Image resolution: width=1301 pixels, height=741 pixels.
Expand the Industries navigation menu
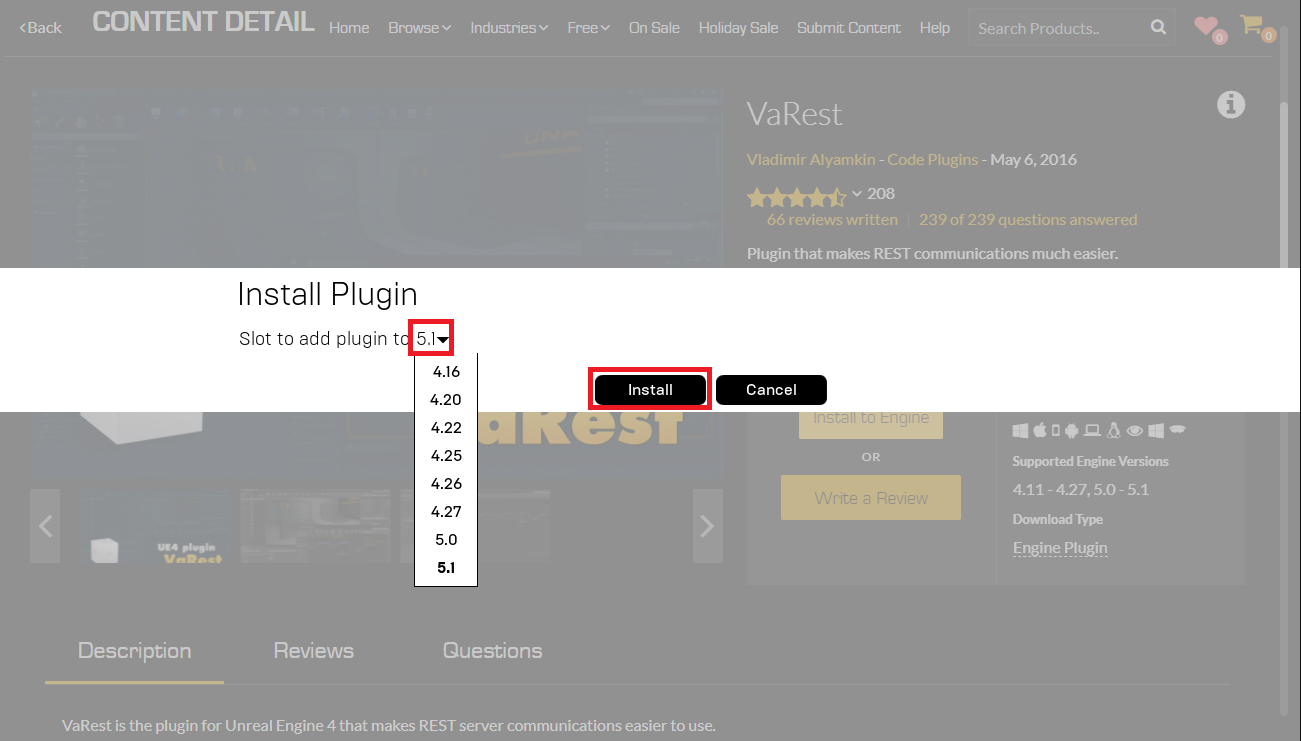509,28
